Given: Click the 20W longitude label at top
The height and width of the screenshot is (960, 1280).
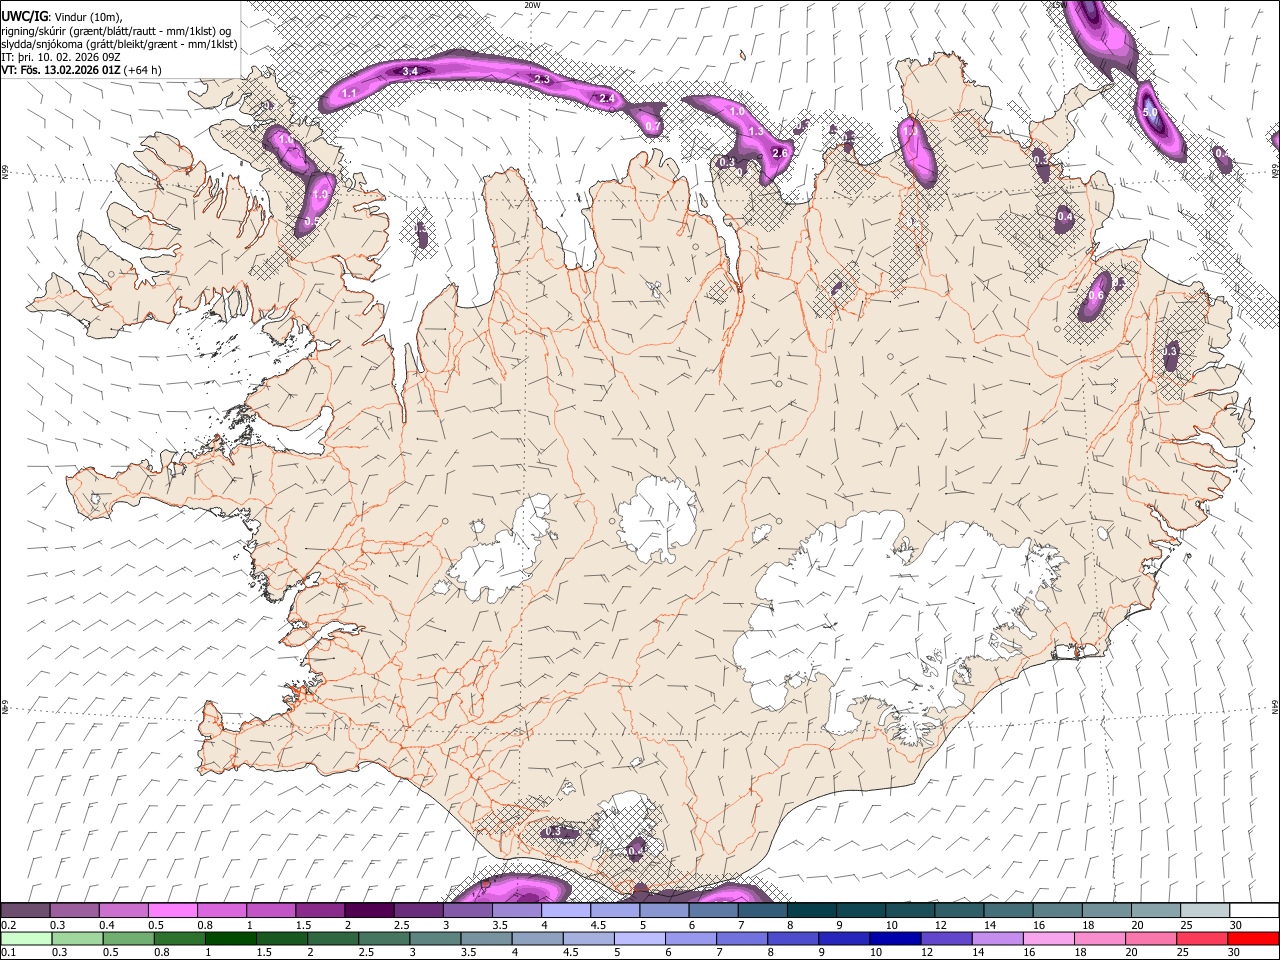Looking at the screenshot, I should (532, 5).
